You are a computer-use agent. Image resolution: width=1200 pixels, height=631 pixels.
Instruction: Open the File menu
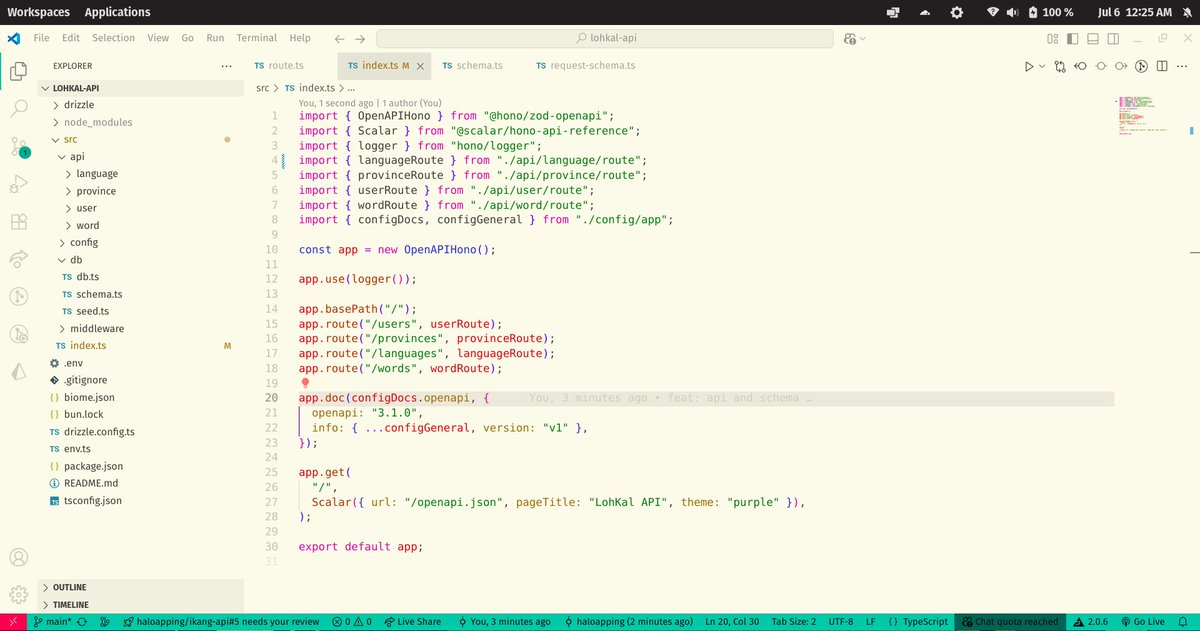point(41,38)
